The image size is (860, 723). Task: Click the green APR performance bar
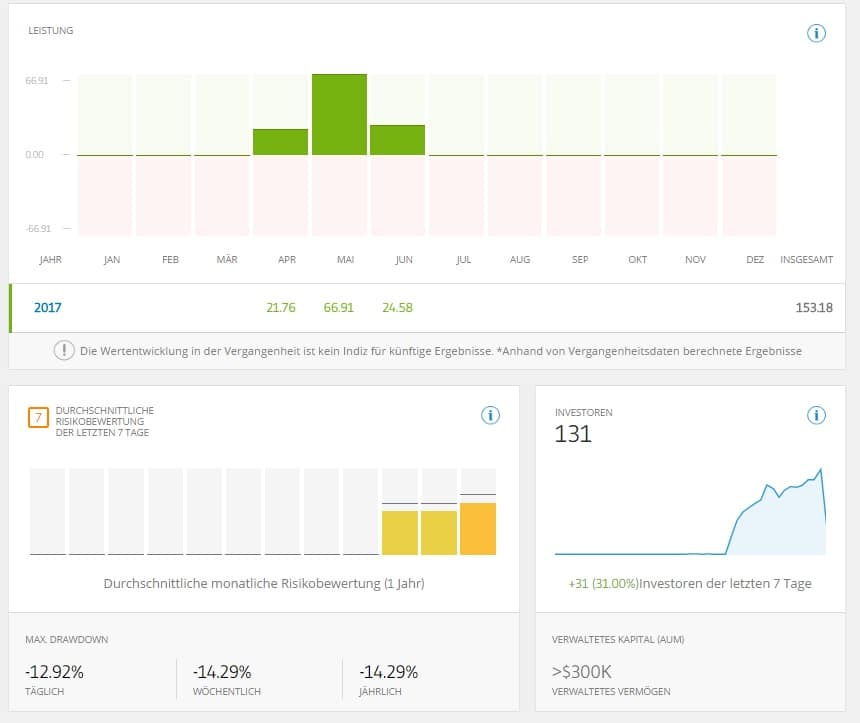tap(280, 142)
